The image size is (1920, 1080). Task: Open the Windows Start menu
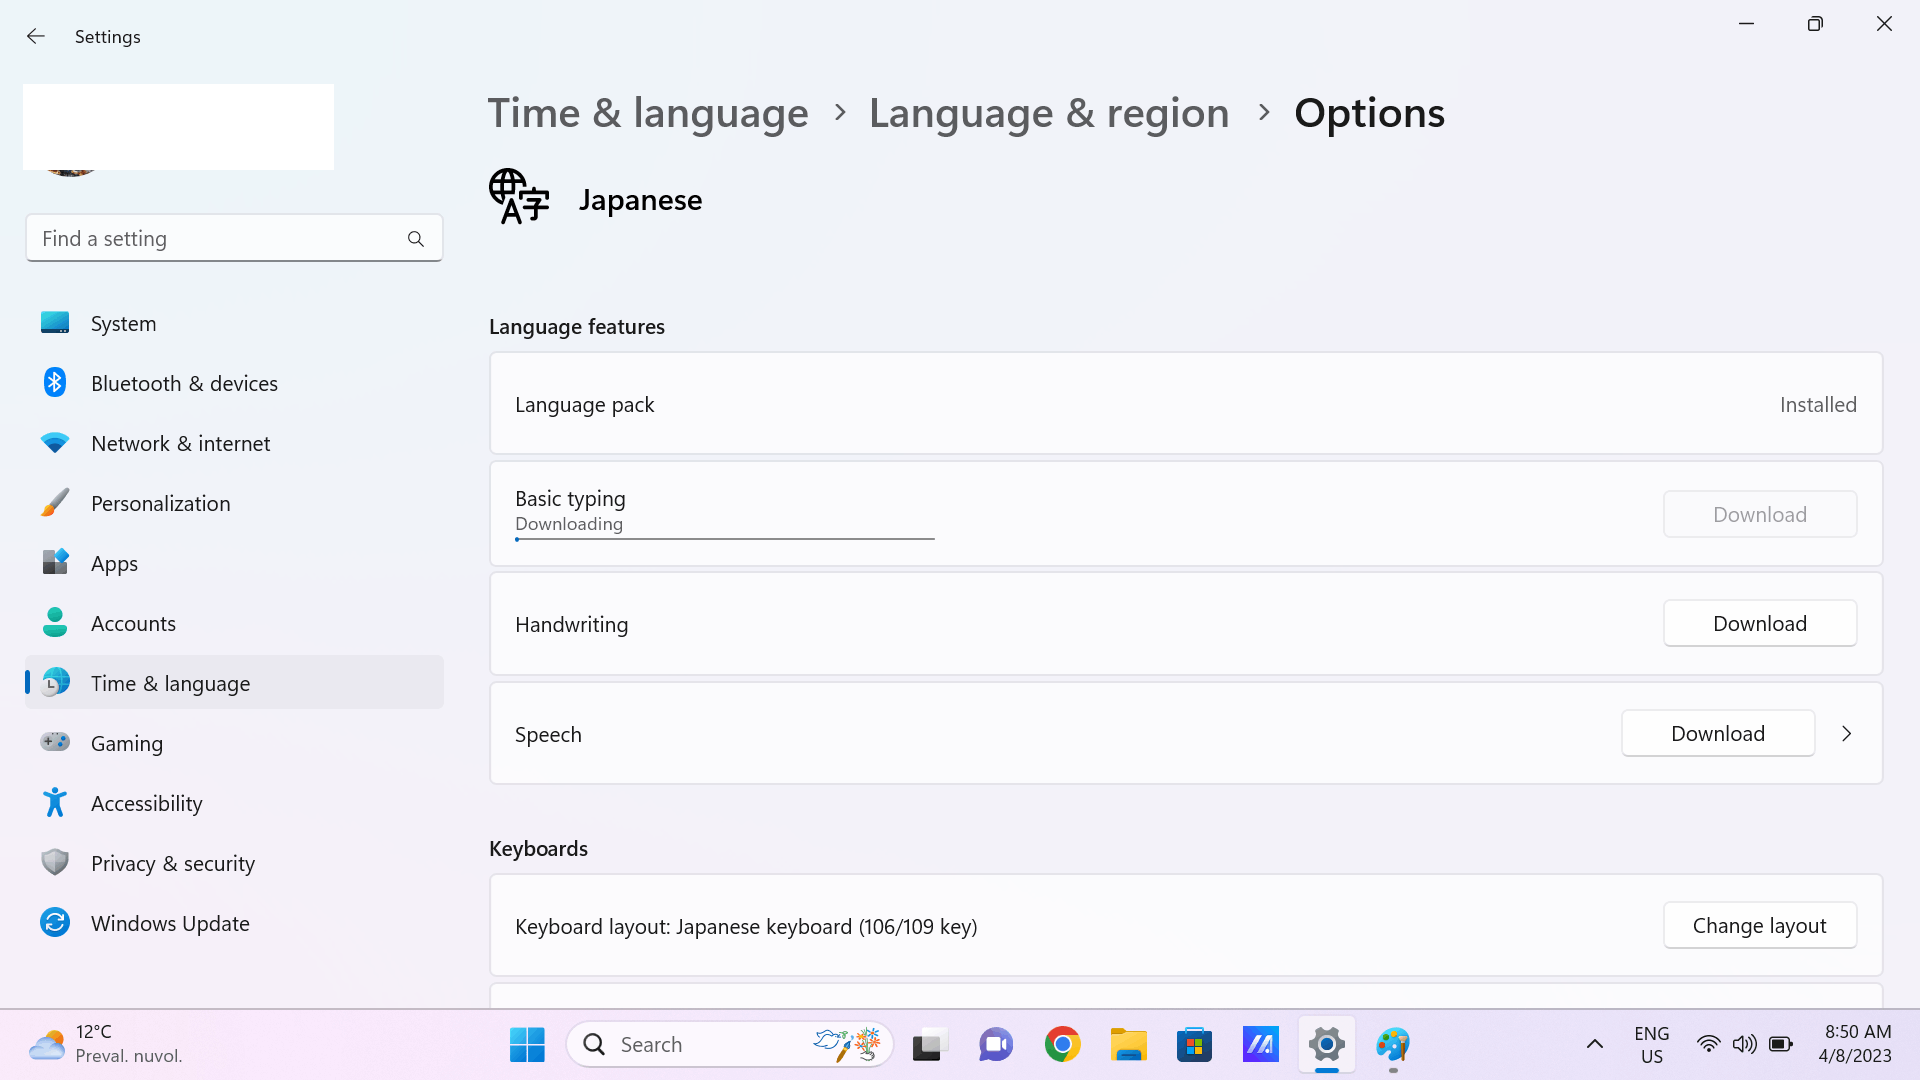(527, 1045)
